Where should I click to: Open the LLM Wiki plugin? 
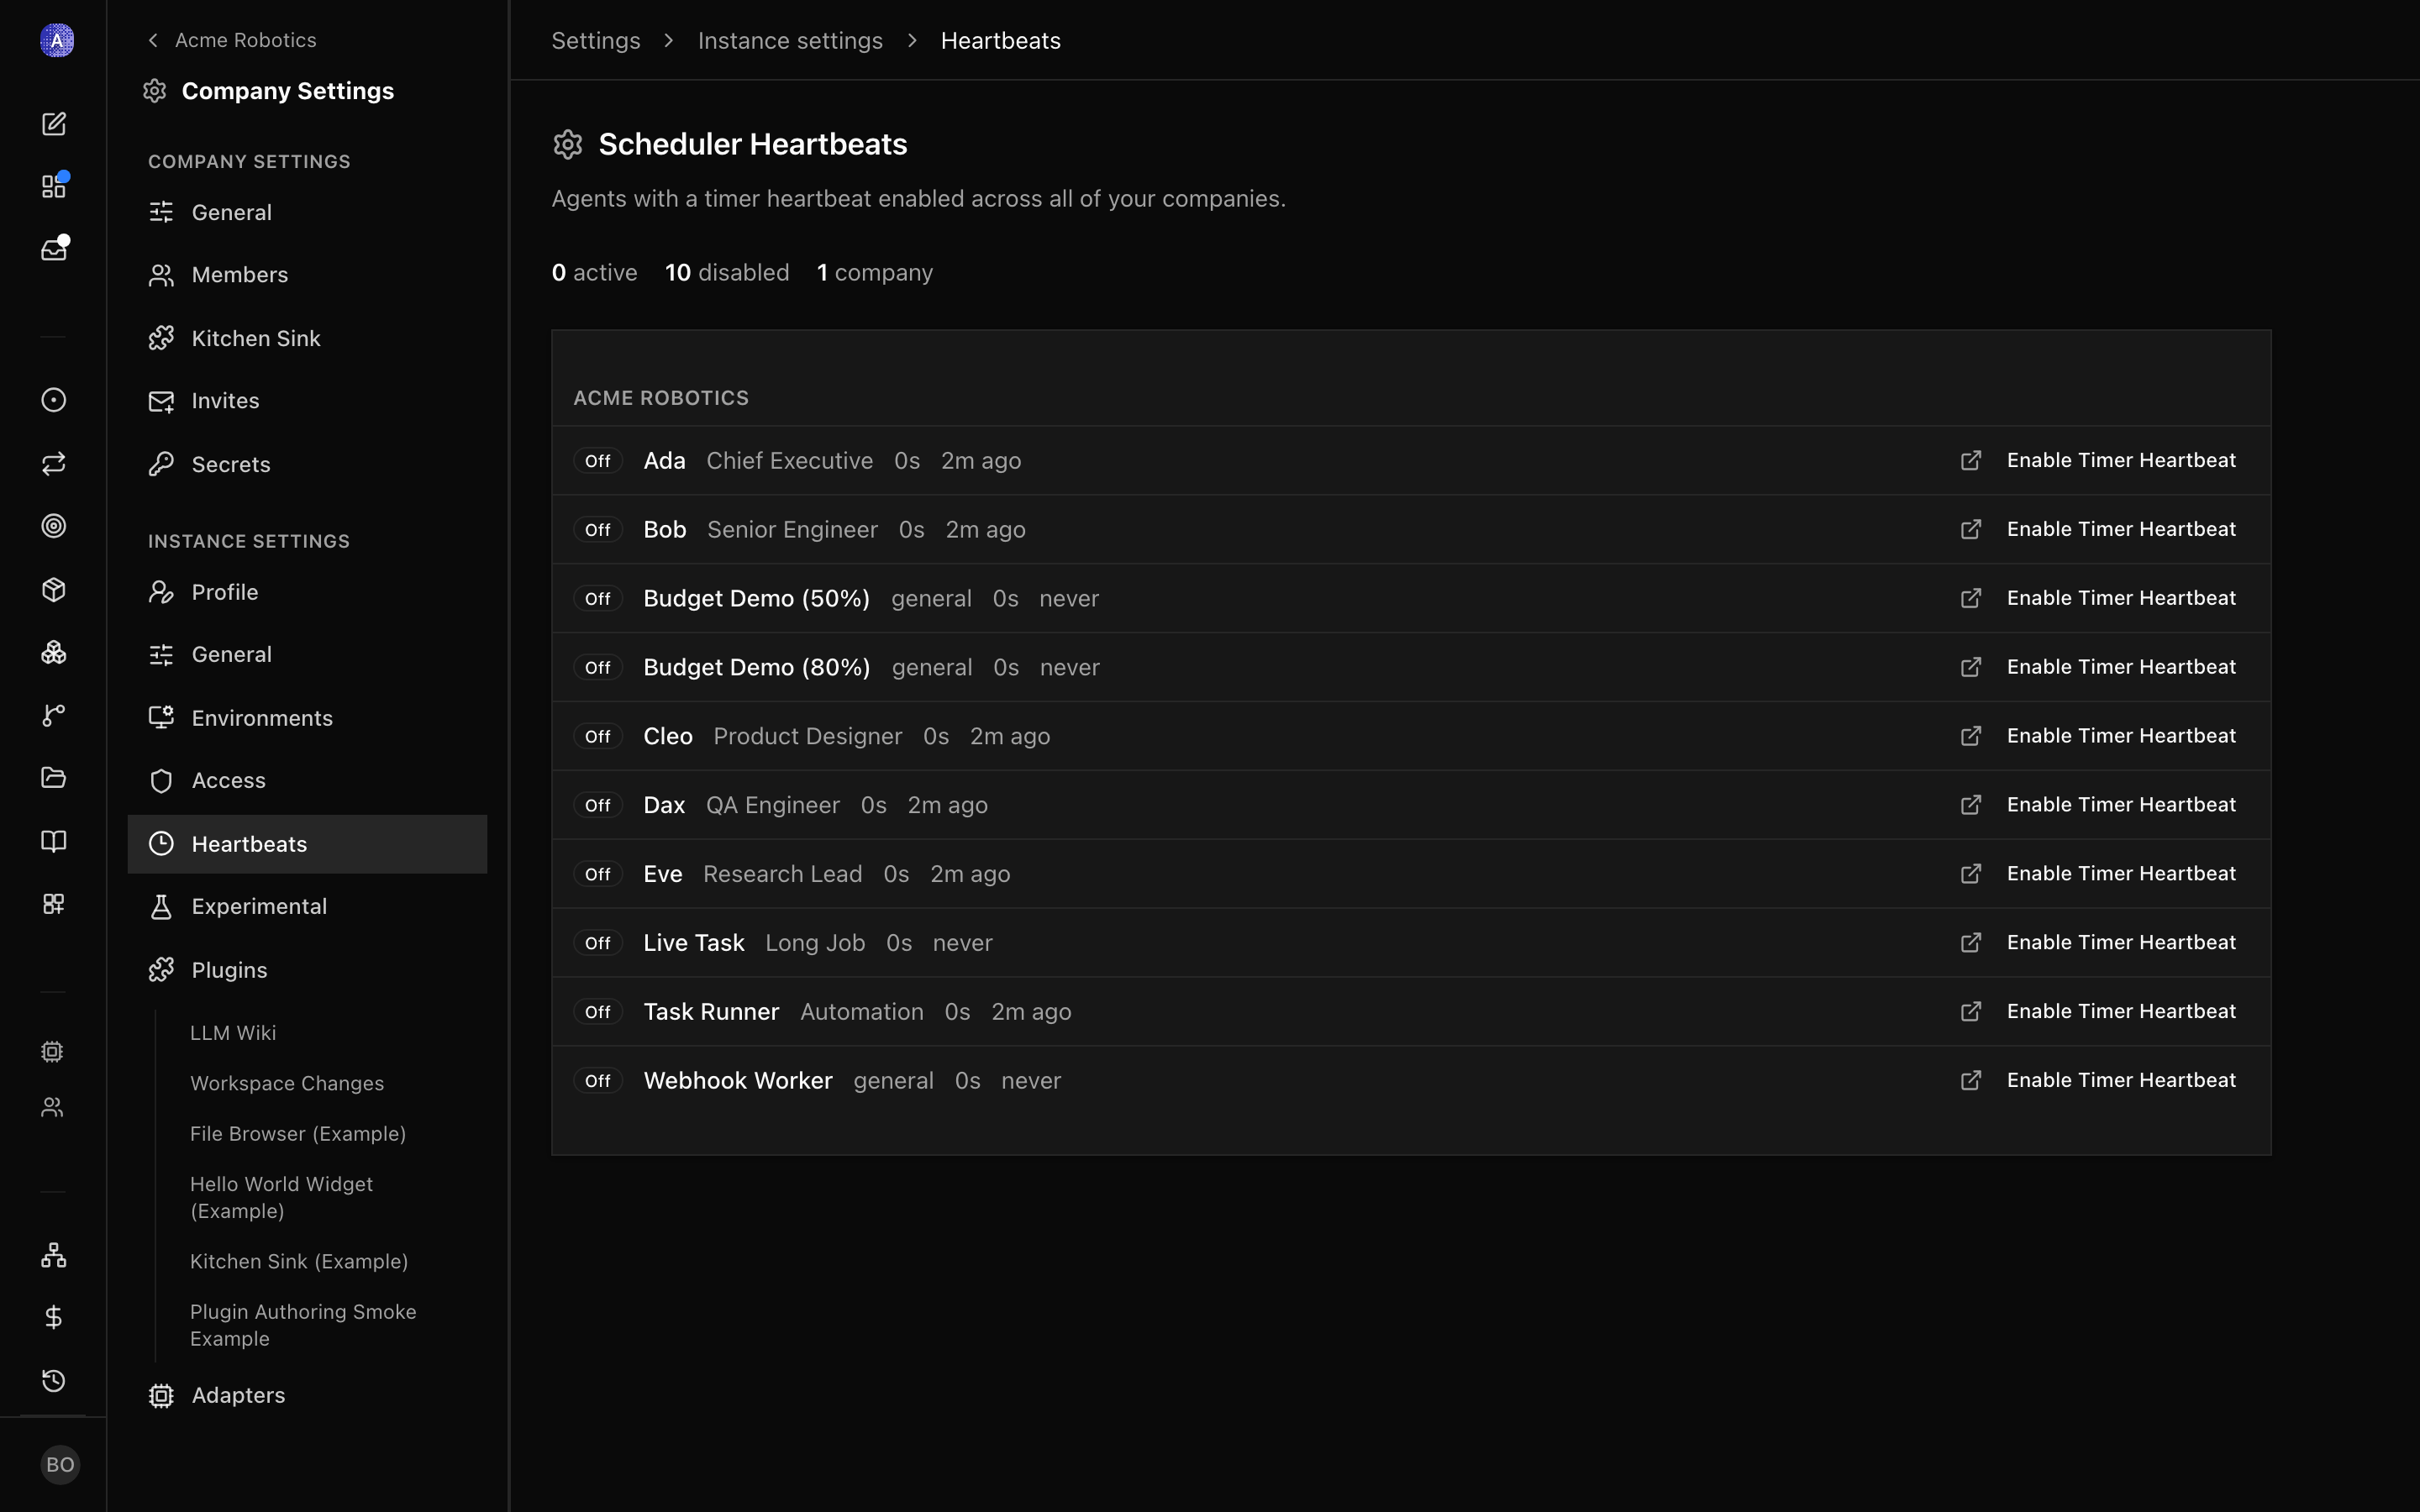point(233,1033)
